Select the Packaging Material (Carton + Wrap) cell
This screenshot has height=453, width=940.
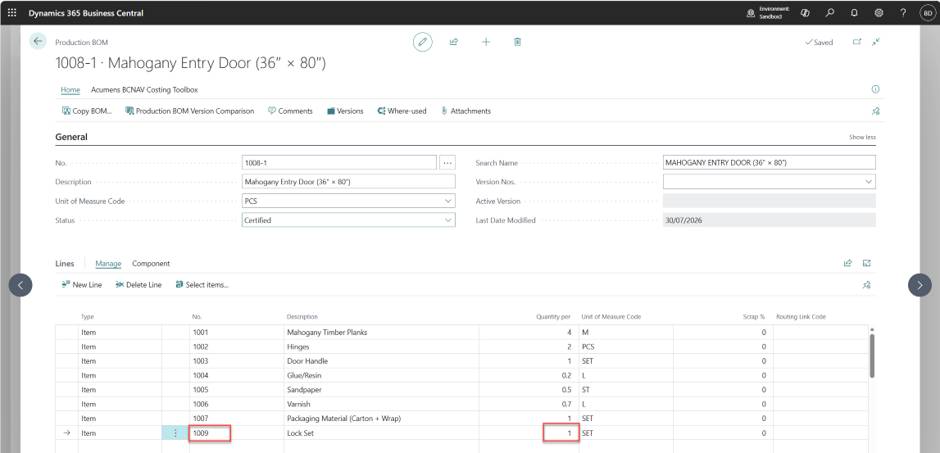coord(381,418)
